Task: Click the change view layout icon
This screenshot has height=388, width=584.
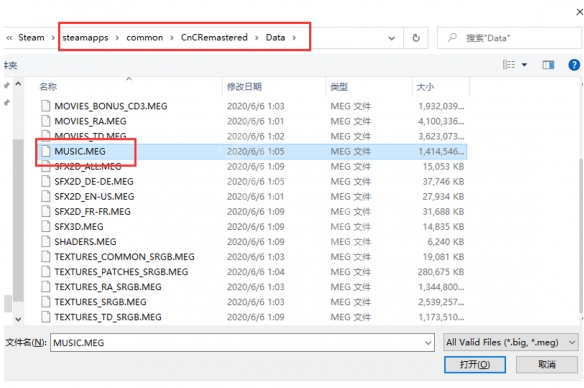Action: 509,65
